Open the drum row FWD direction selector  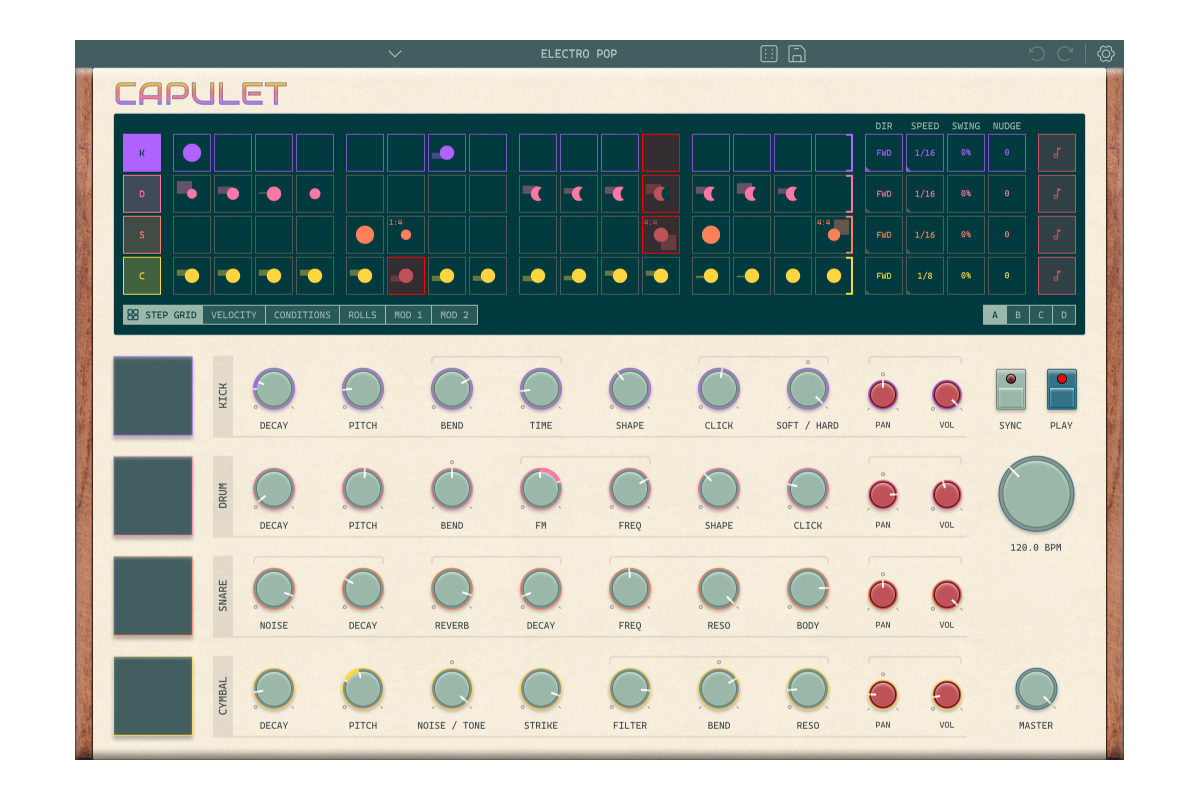click(884, 194)
